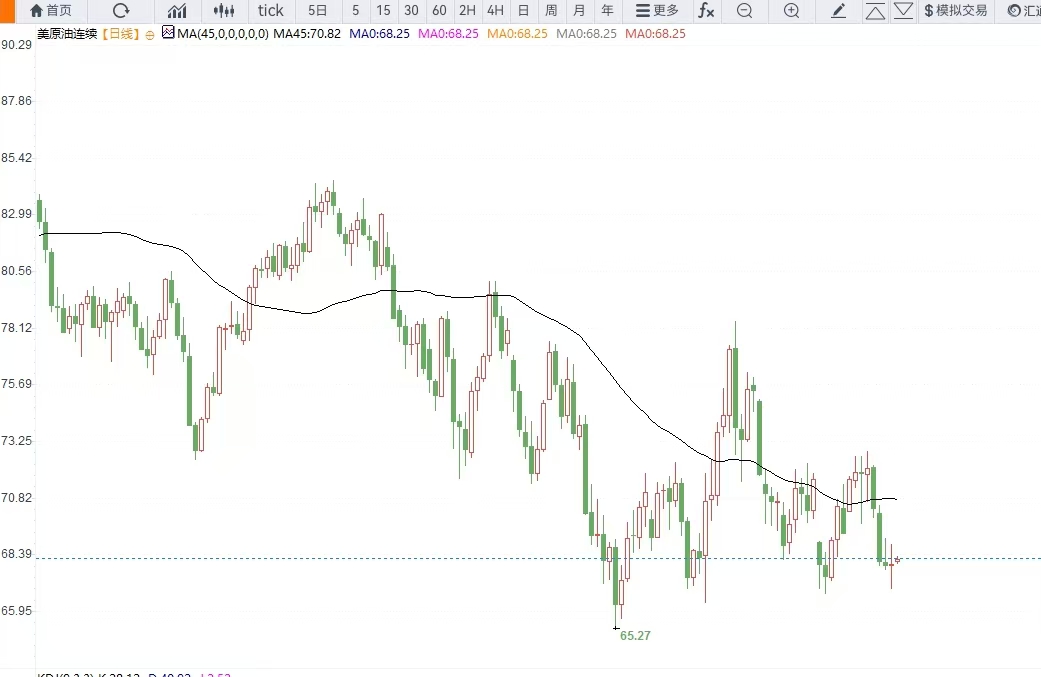Click the orange circle icon beside 日线

[150, 35]
